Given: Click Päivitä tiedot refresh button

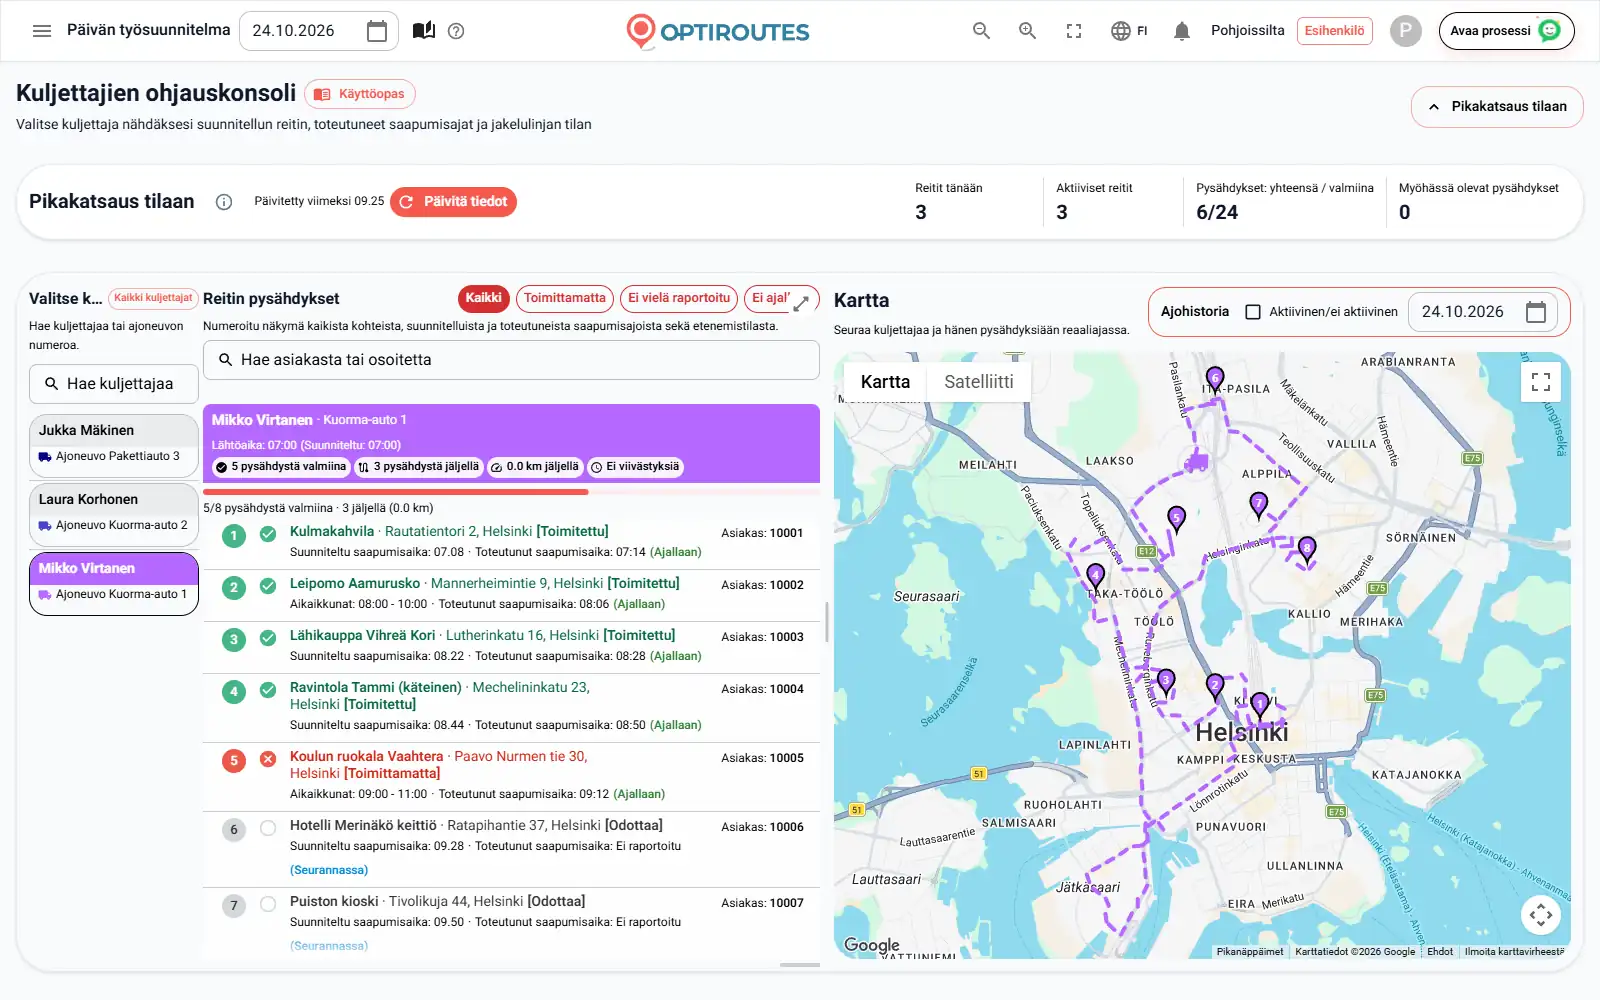Looking at the screenshot, I should coord(453,202).
